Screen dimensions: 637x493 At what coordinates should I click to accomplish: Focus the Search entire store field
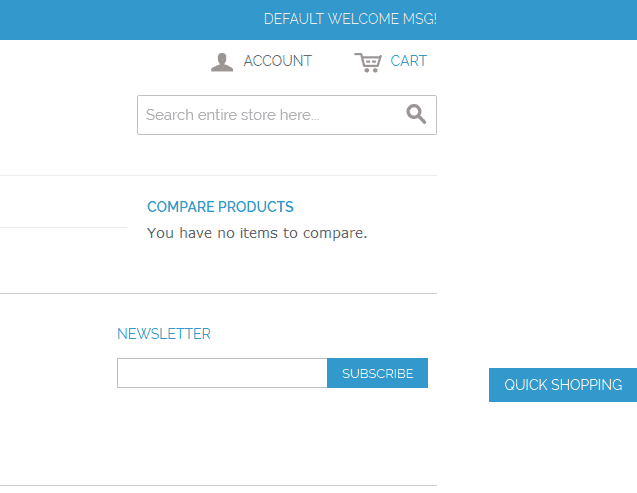click(x=272, y=115)
